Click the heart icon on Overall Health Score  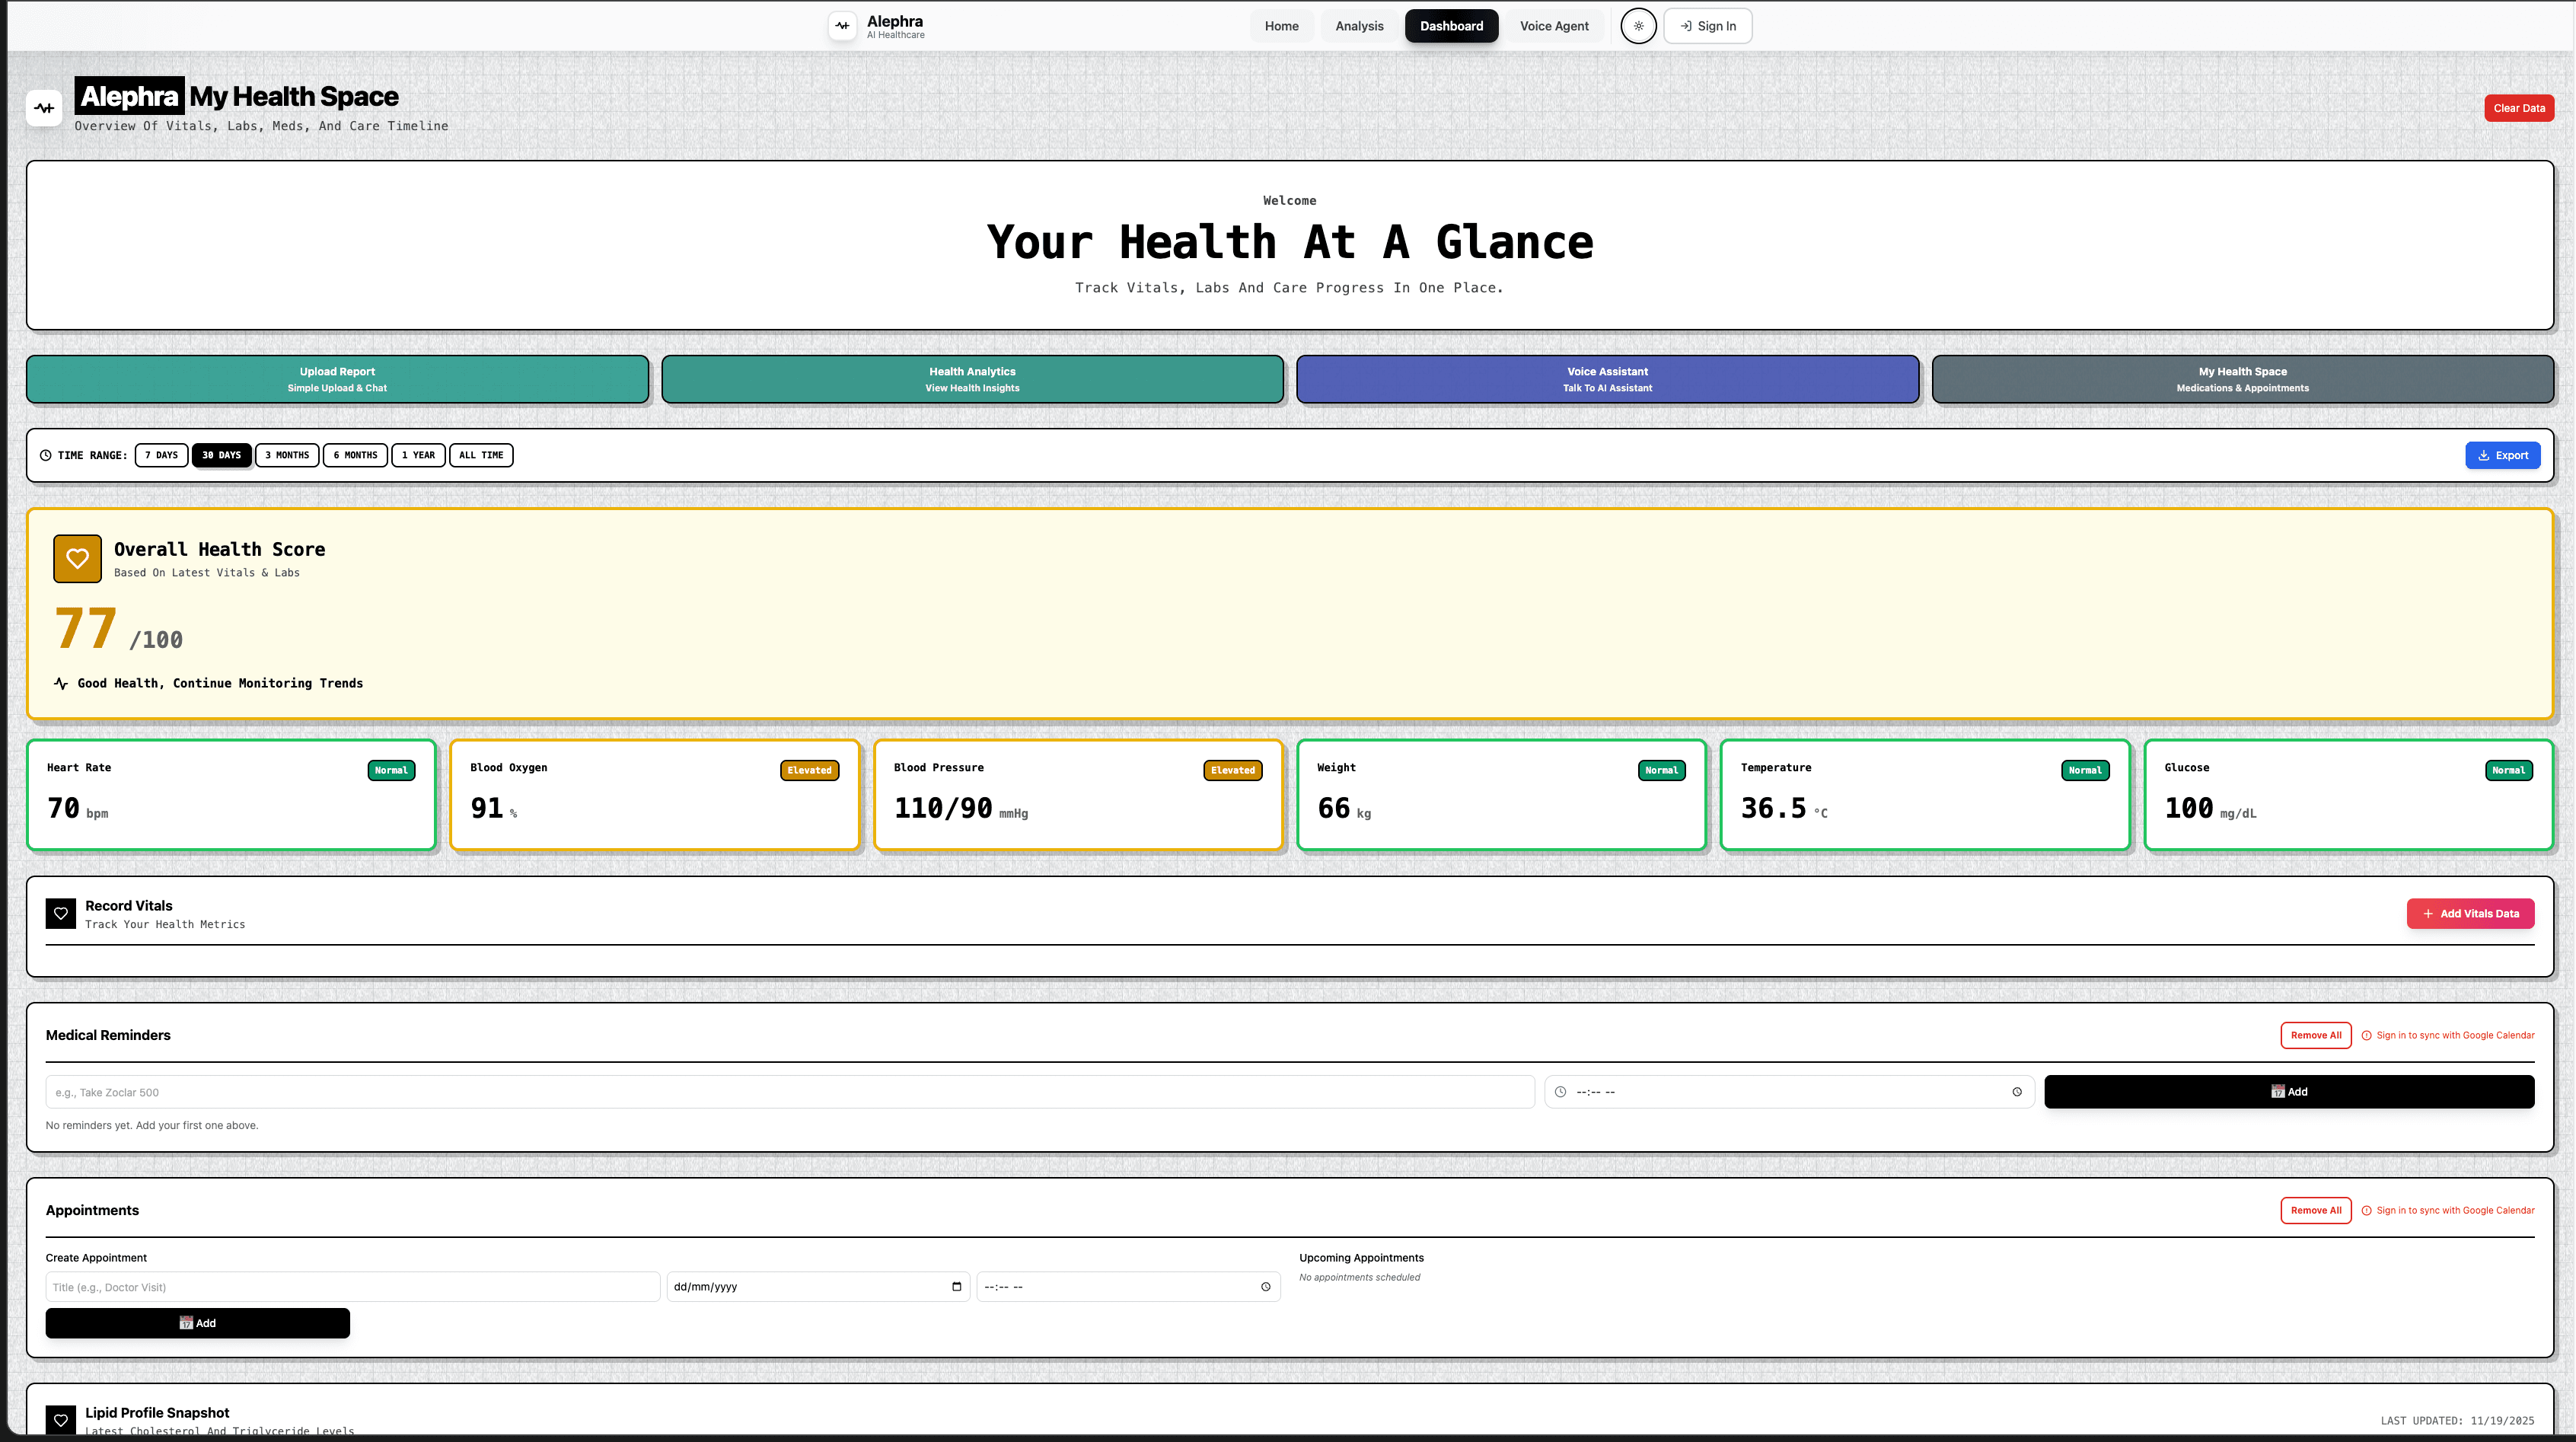77,558
